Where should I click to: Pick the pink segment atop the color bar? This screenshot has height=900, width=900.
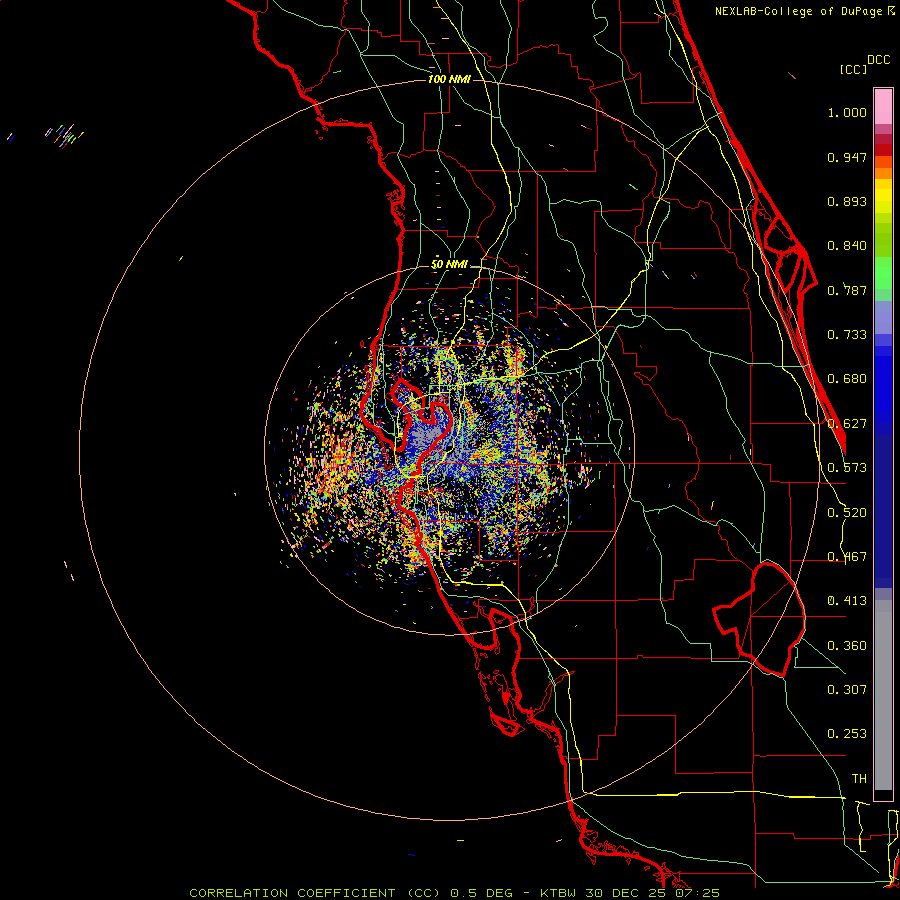click(883, 107)
